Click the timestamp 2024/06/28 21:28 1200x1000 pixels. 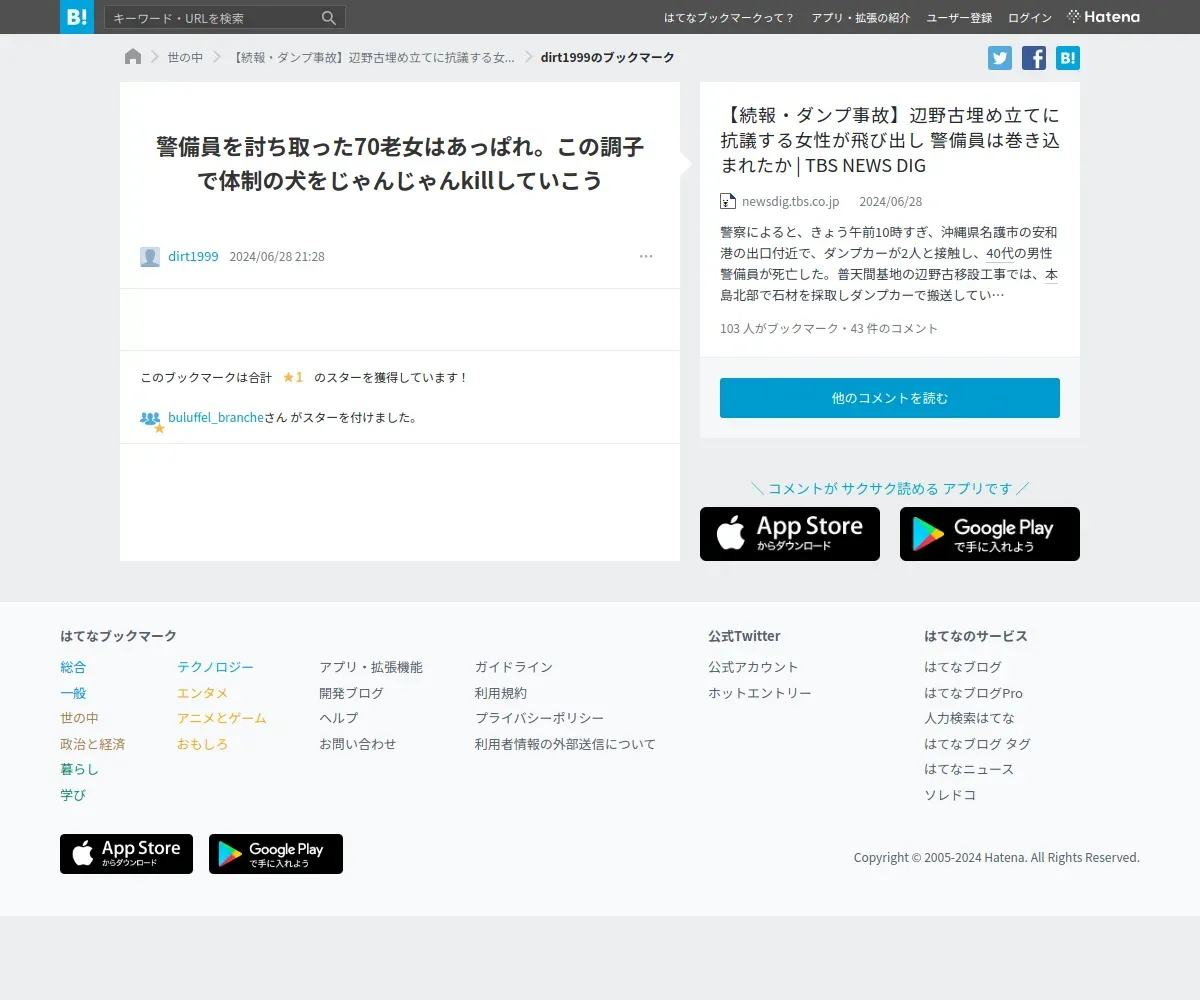277,257
